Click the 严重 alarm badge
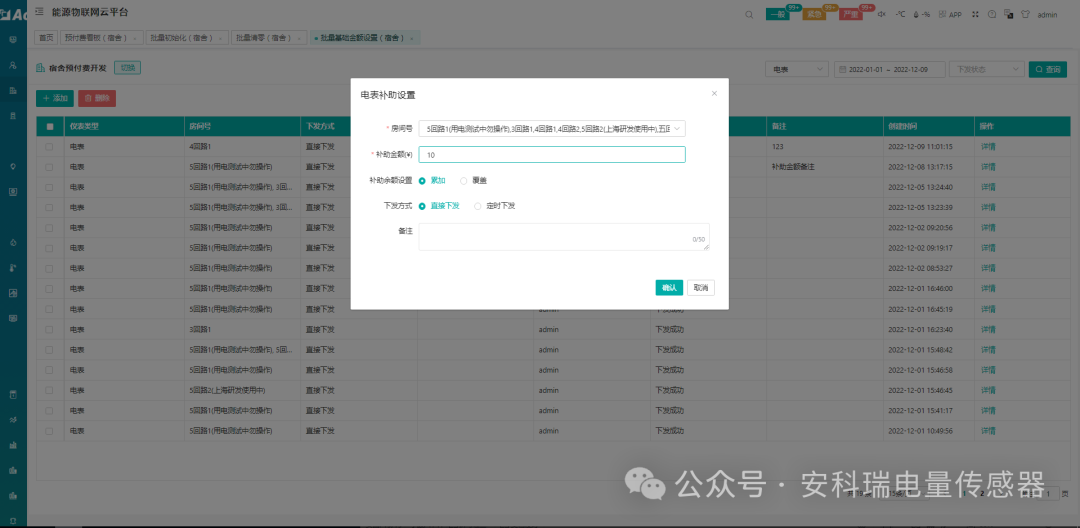Image resolution: width=1080 pixels, height=528 pixels. point(850,14)
